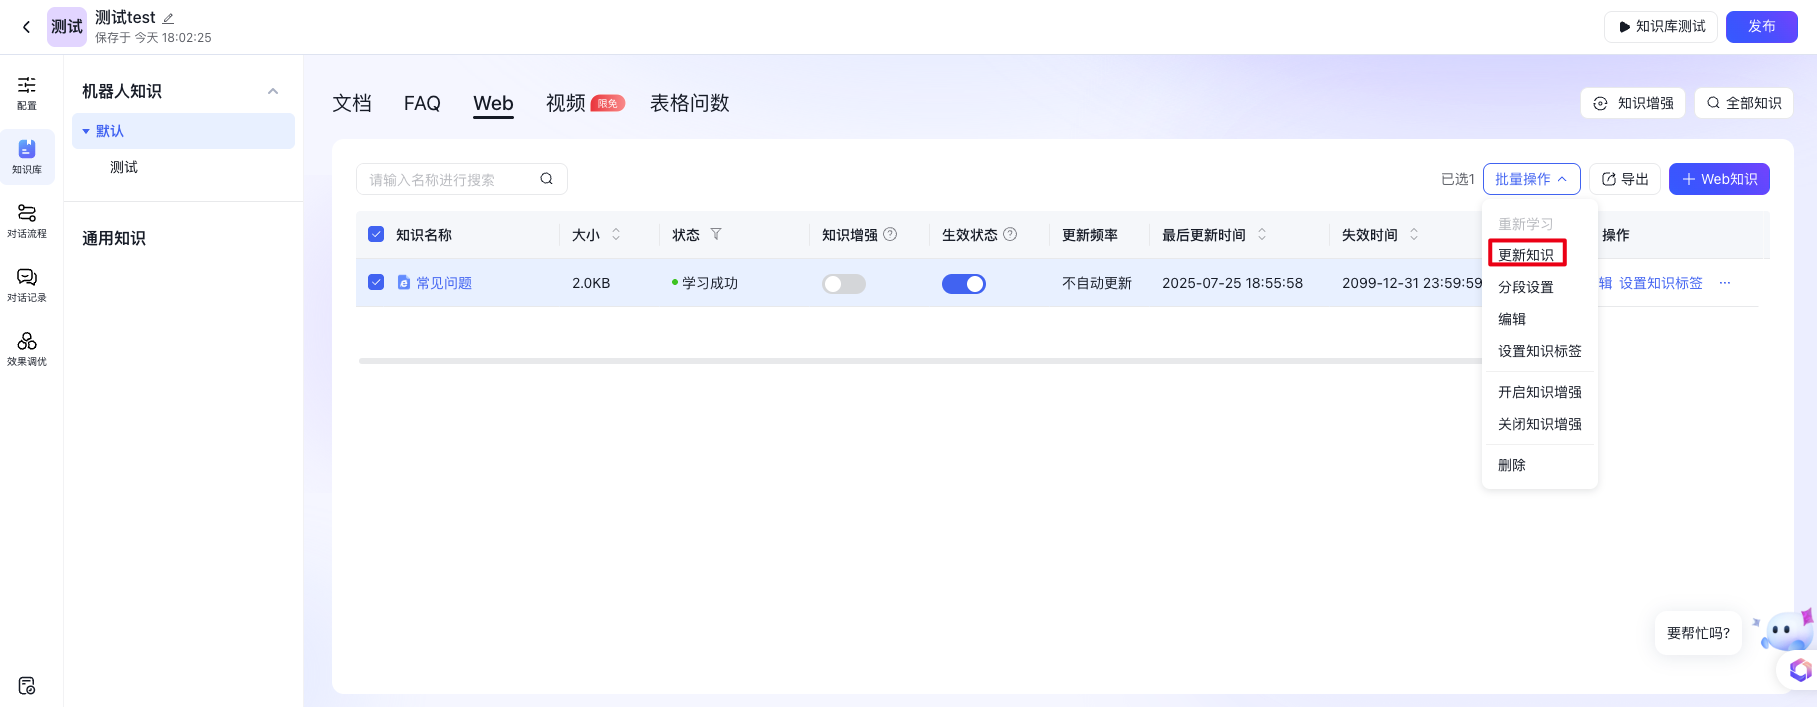
Task: Click the back arrow at top left
Action: pos(26,27)
